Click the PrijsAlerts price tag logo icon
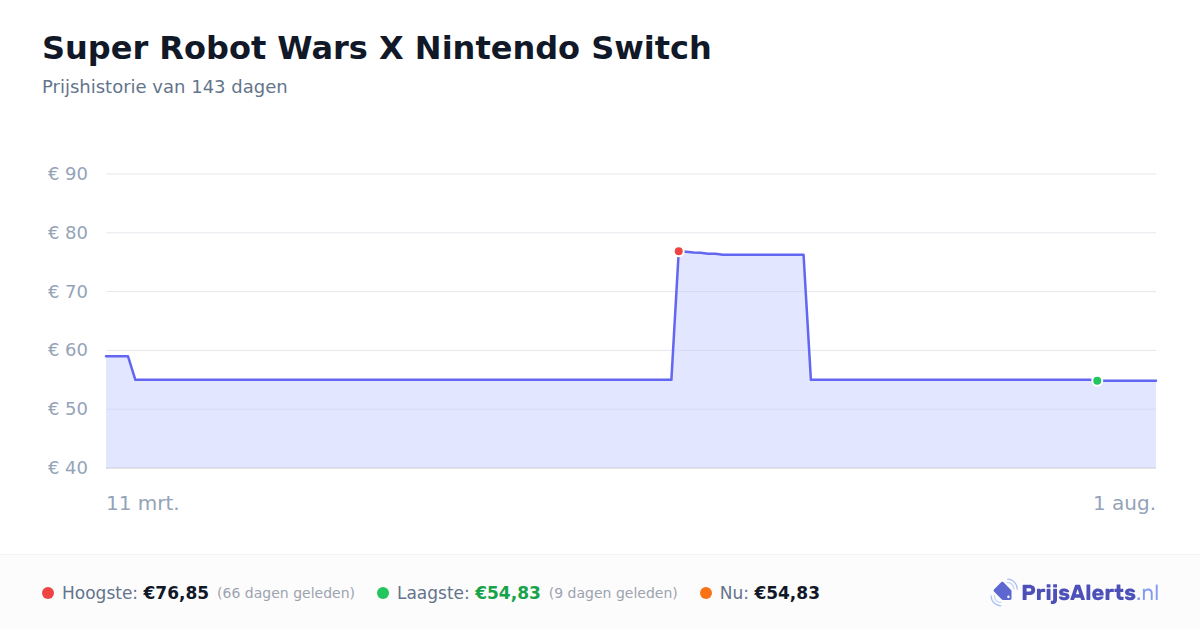Screen dimensions: 1200x630 [x=1003, y=593]
